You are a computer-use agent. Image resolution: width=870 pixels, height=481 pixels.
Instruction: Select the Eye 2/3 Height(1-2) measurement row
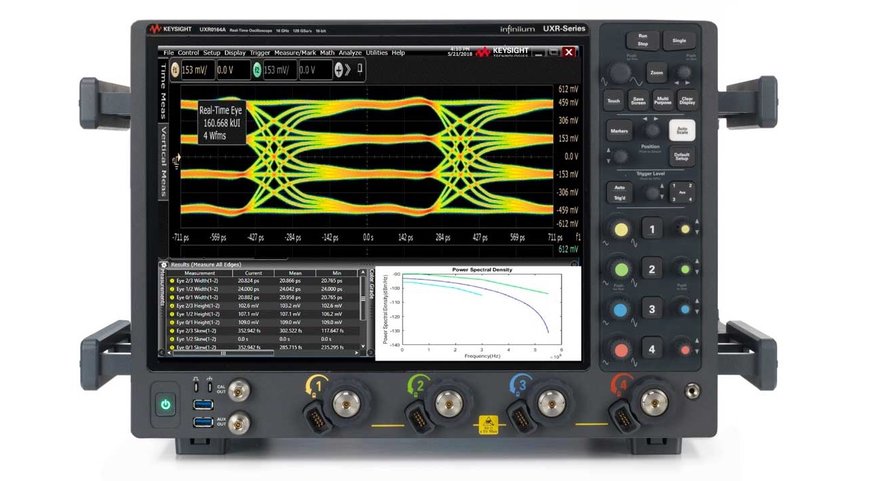tap(266, 306)
